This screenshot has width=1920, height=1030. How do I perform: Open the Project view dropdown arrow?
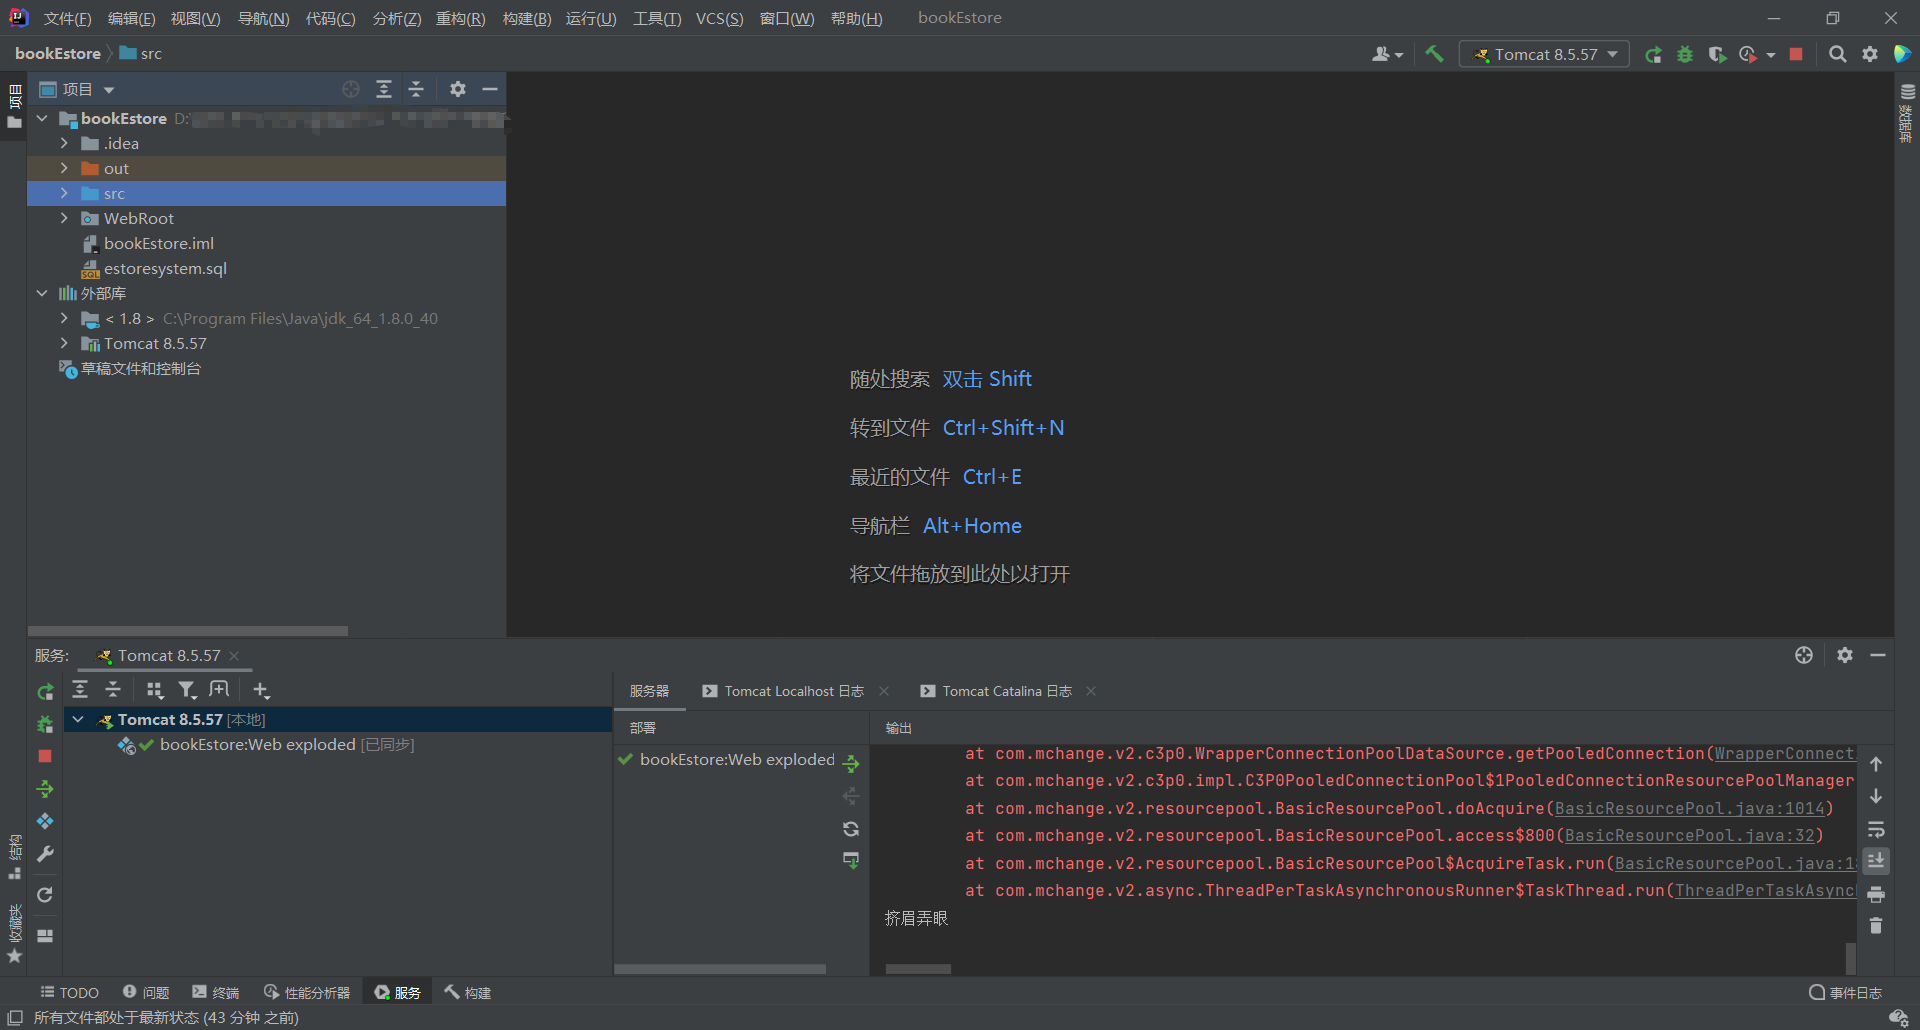(109, 90)
